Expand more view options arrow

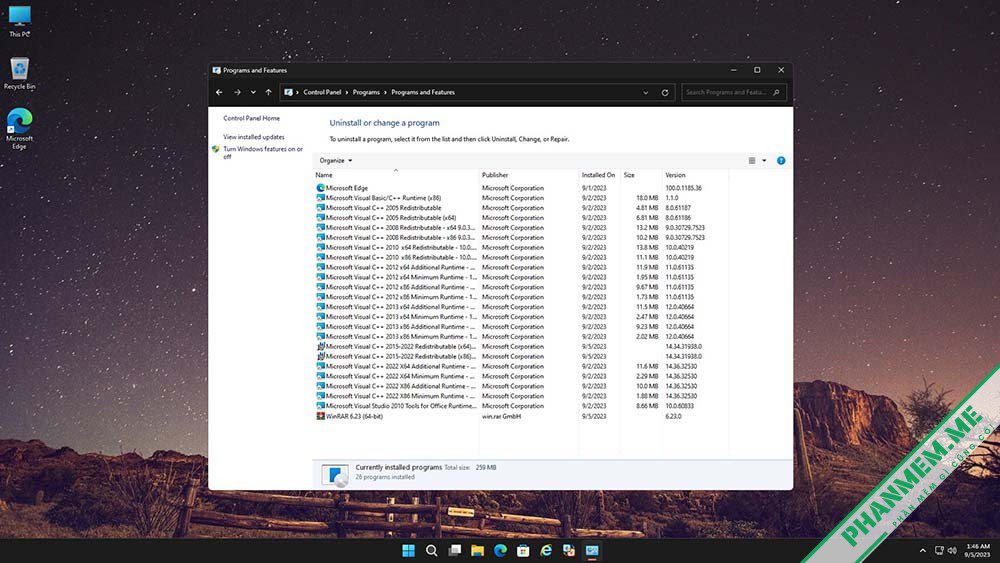[764, 161]
